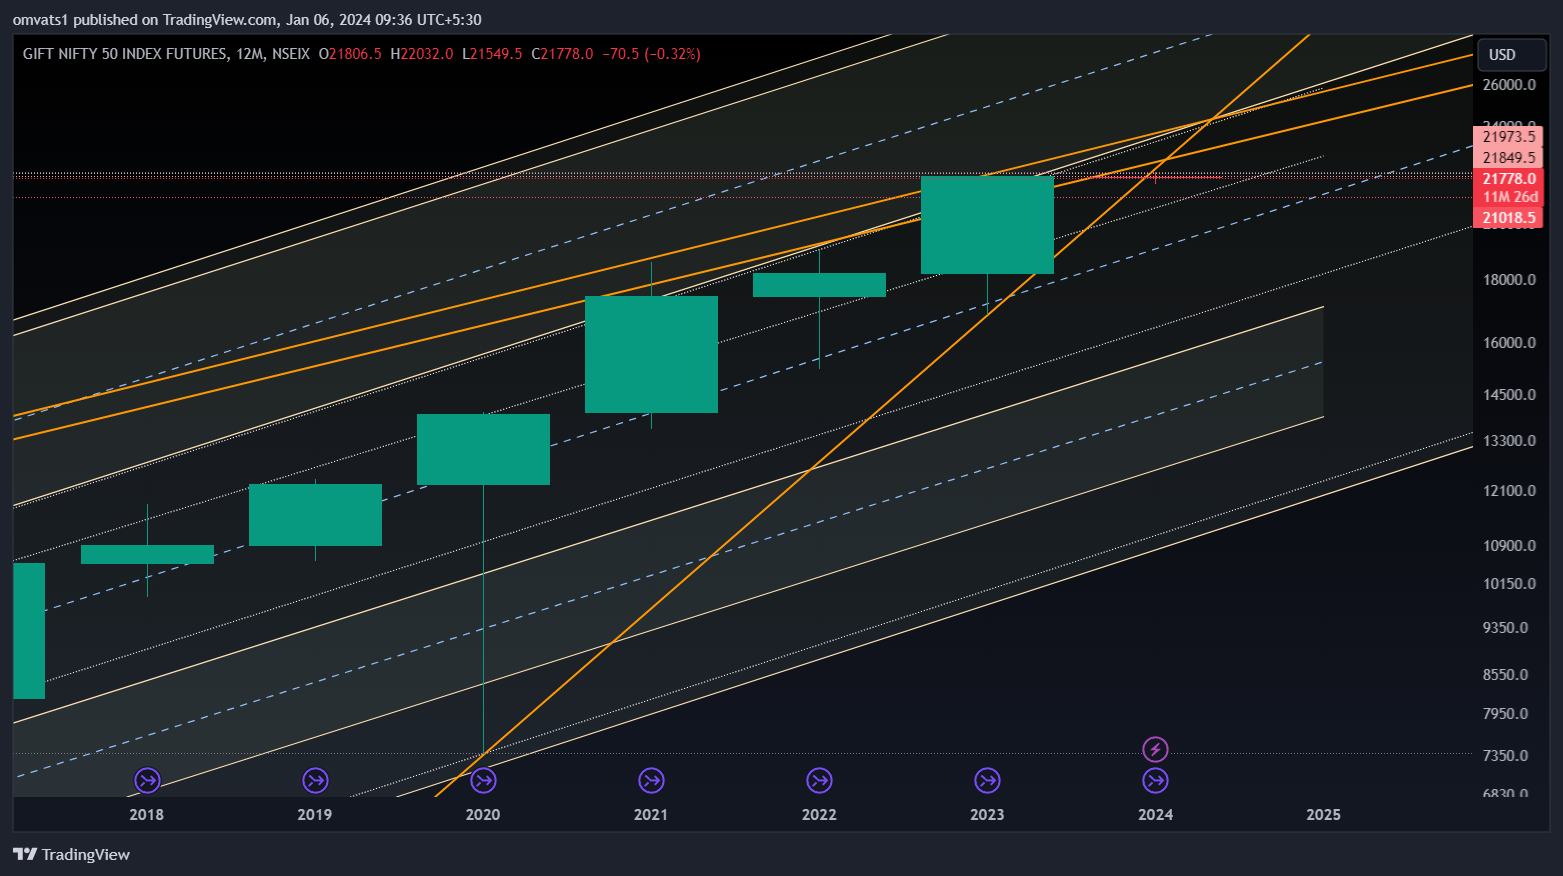This screenshot has width=1563, height=876.
Task: Click the 16000.0 price axis value
Action: 1509,342
